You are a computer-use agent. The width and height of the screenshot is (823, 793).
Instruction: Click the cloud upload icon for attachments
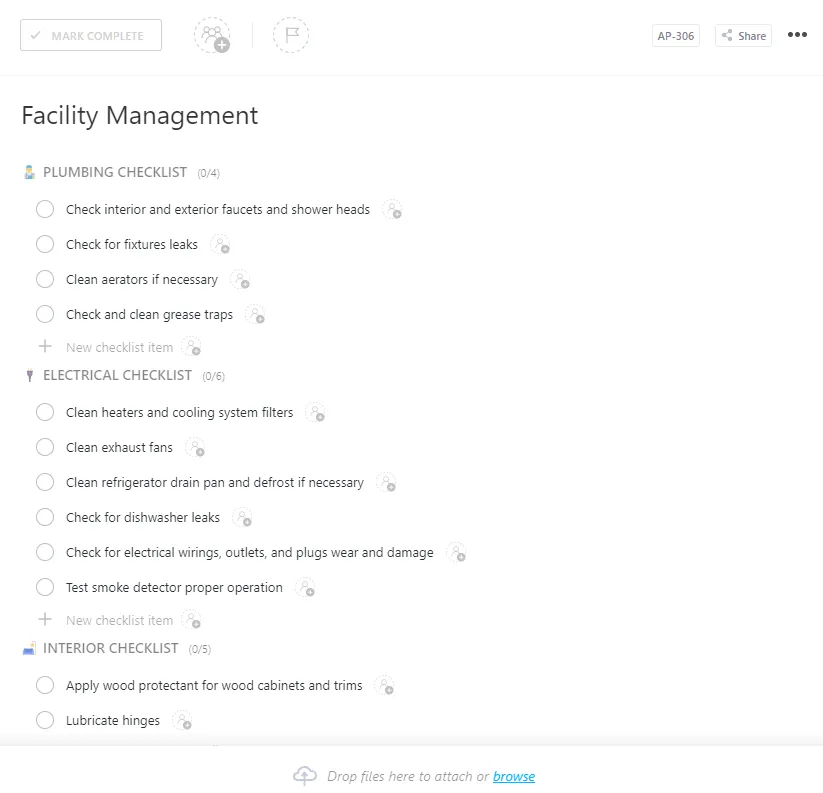(x=305, y=775)
